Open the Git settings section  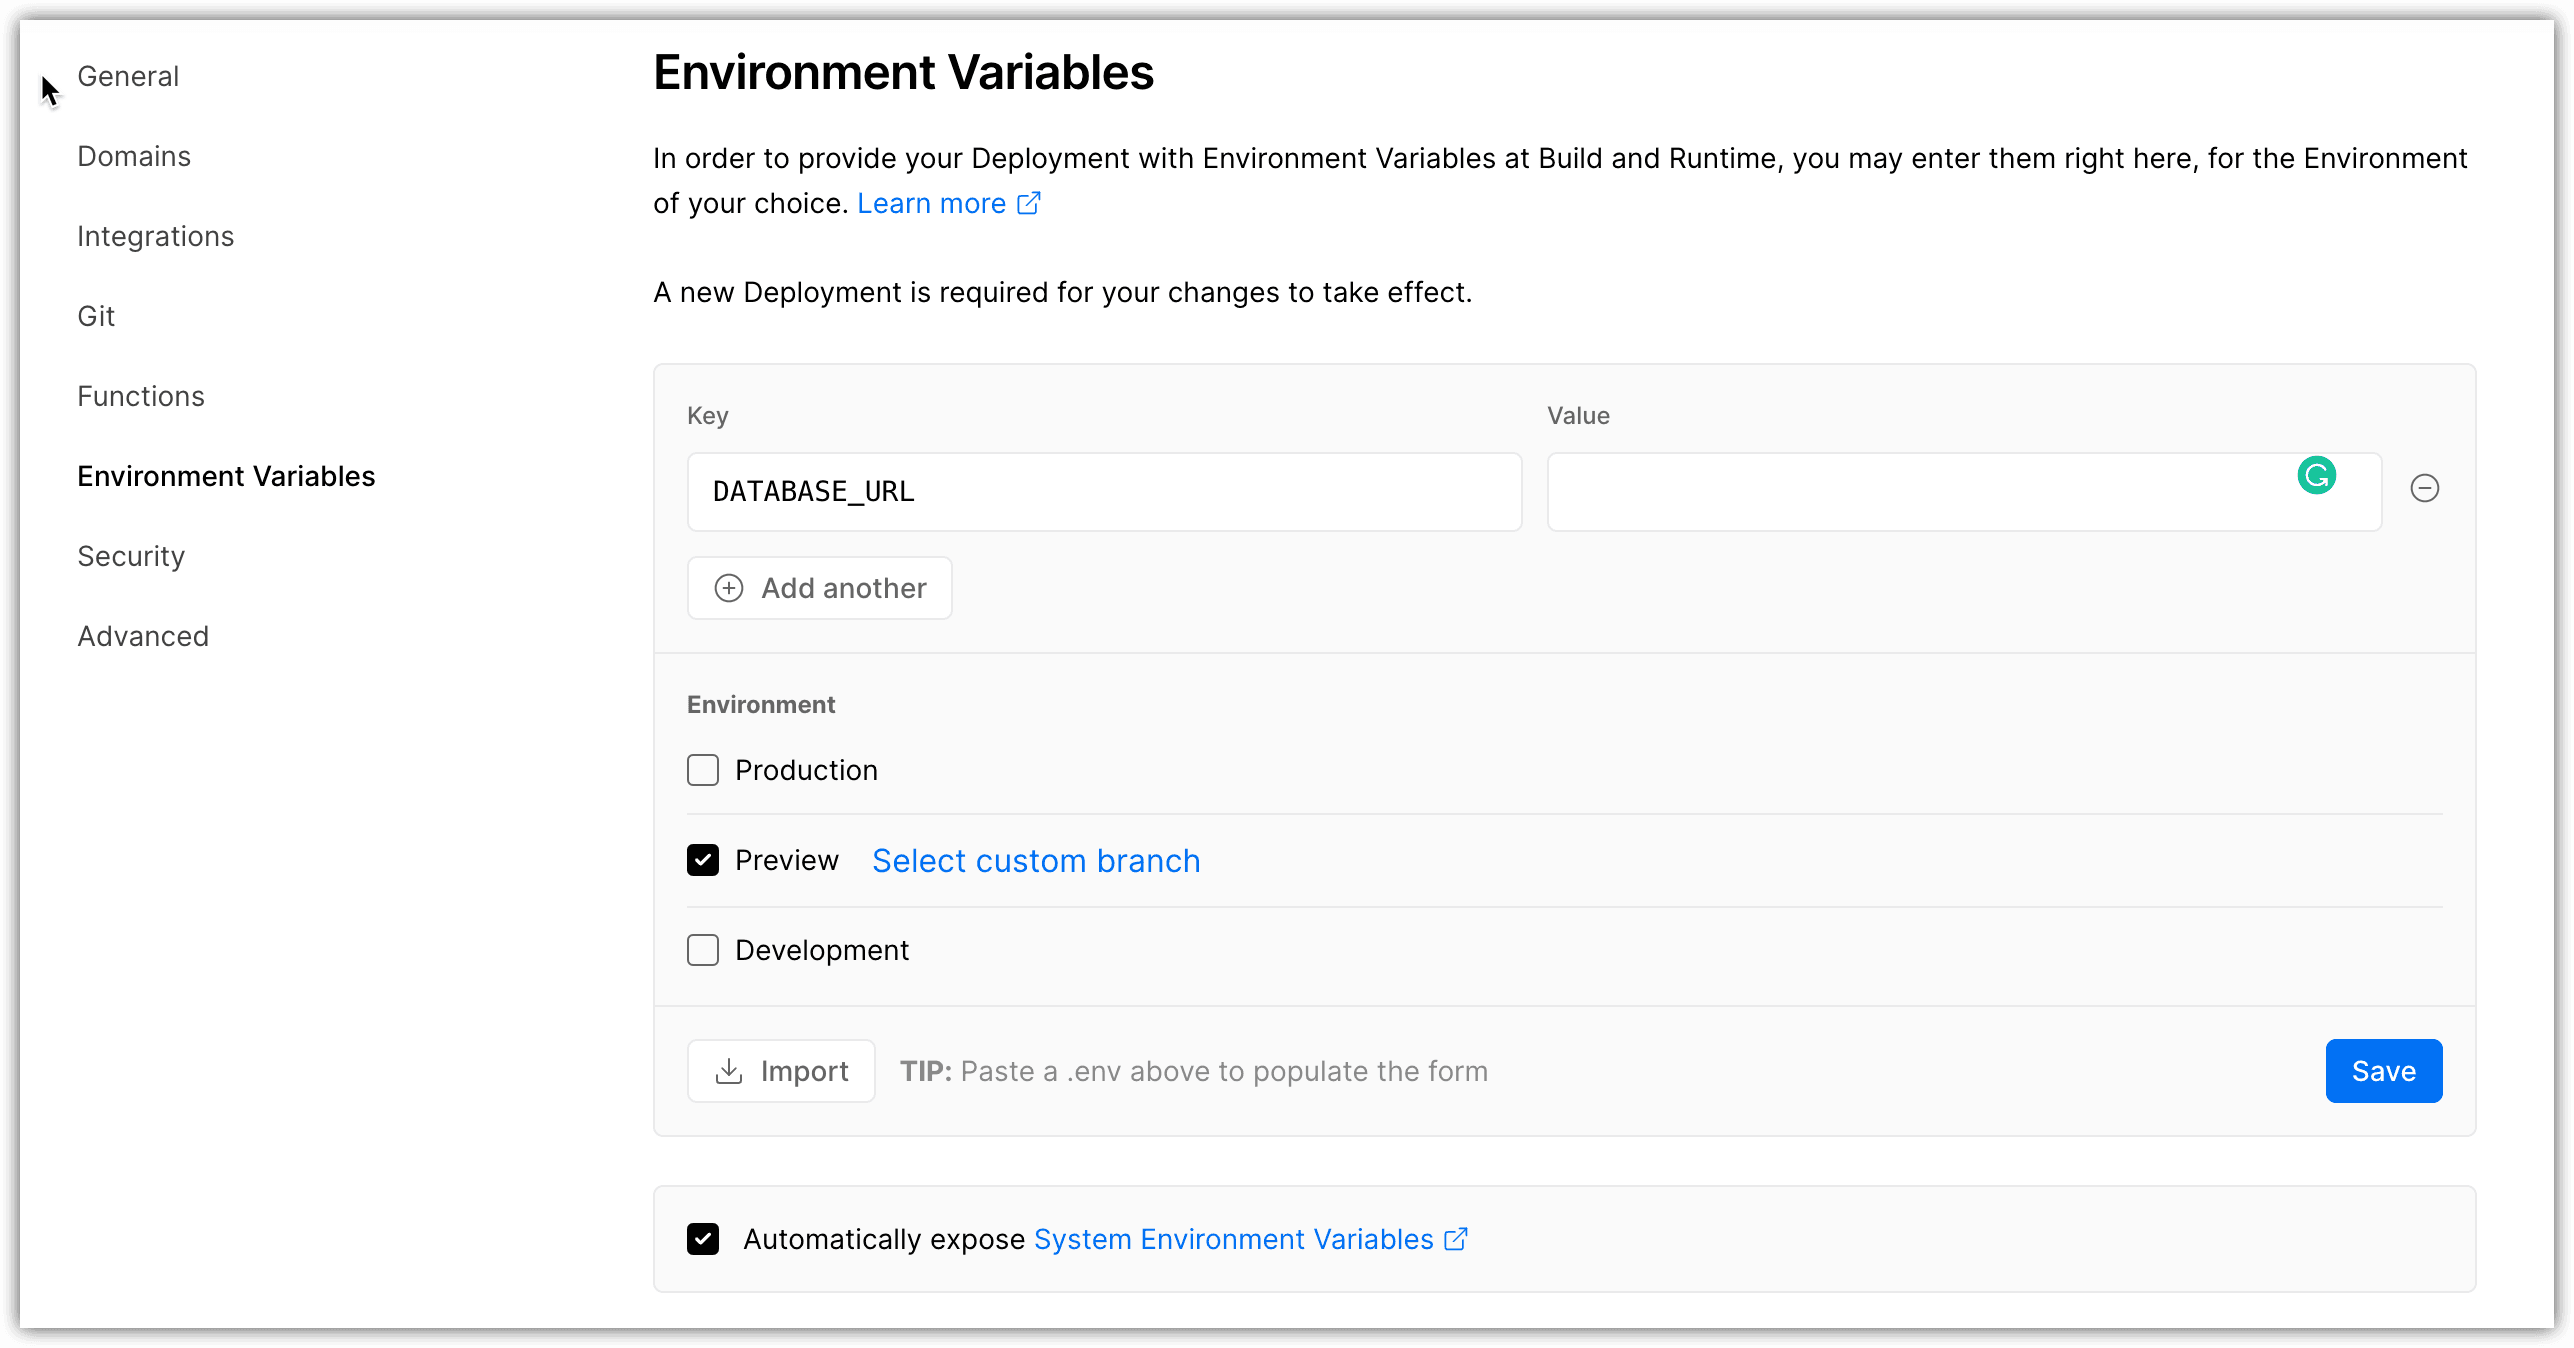(96, 315)
